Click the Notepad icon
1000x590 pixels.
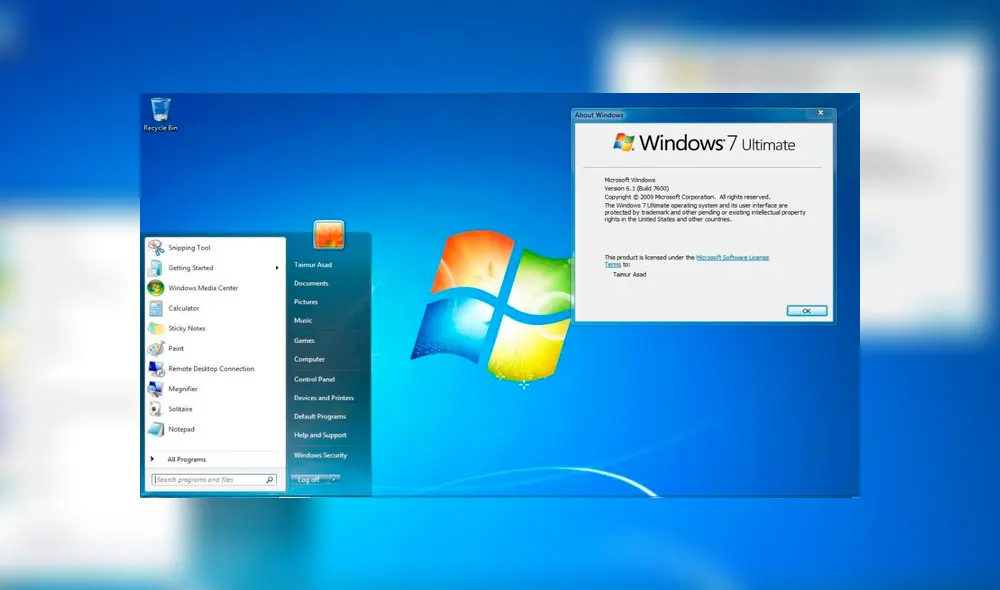(x=156, y=429)
